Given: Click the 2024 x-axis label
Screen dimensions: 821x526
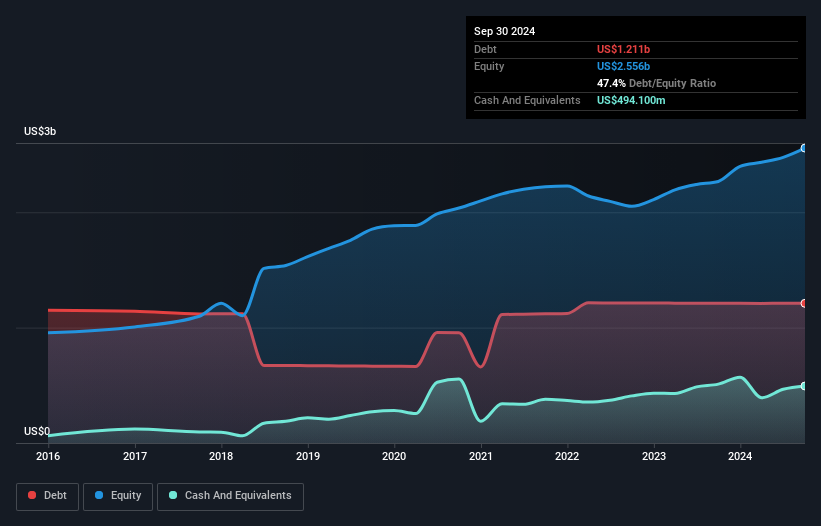Looking at the screenshot, I should [740, 456].
